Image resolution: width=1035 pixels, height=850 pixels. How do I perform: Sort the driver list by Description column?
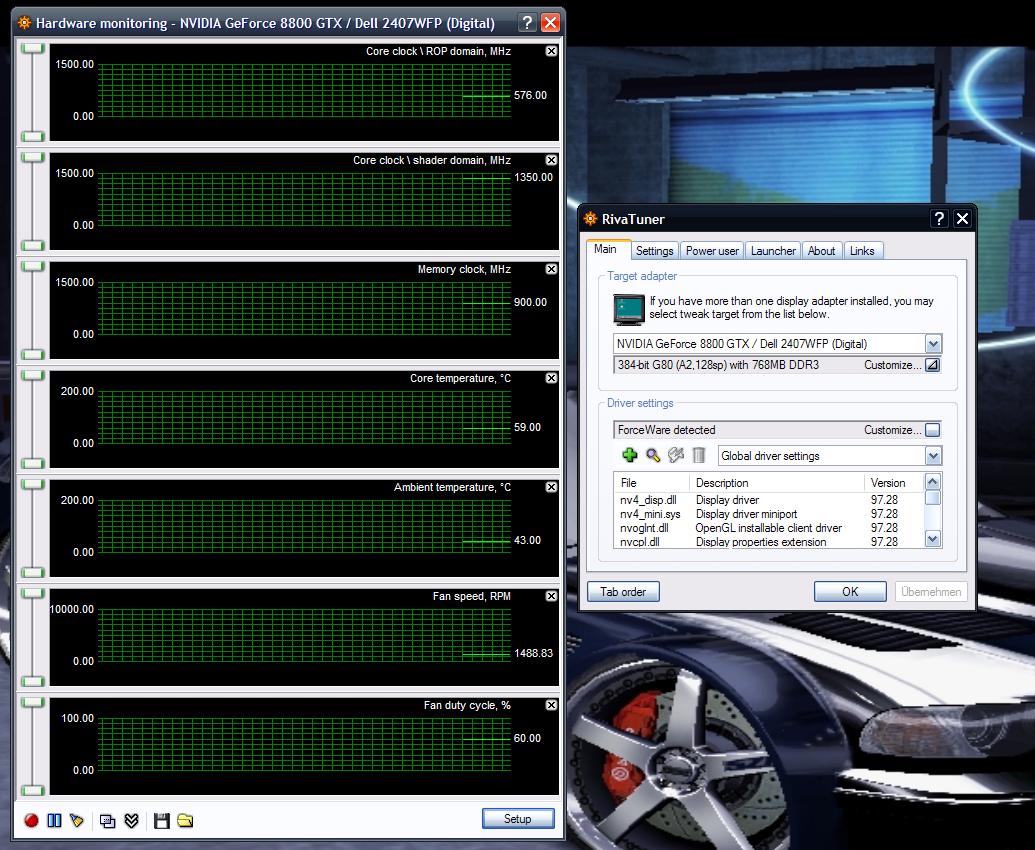[x=777, y=483]
